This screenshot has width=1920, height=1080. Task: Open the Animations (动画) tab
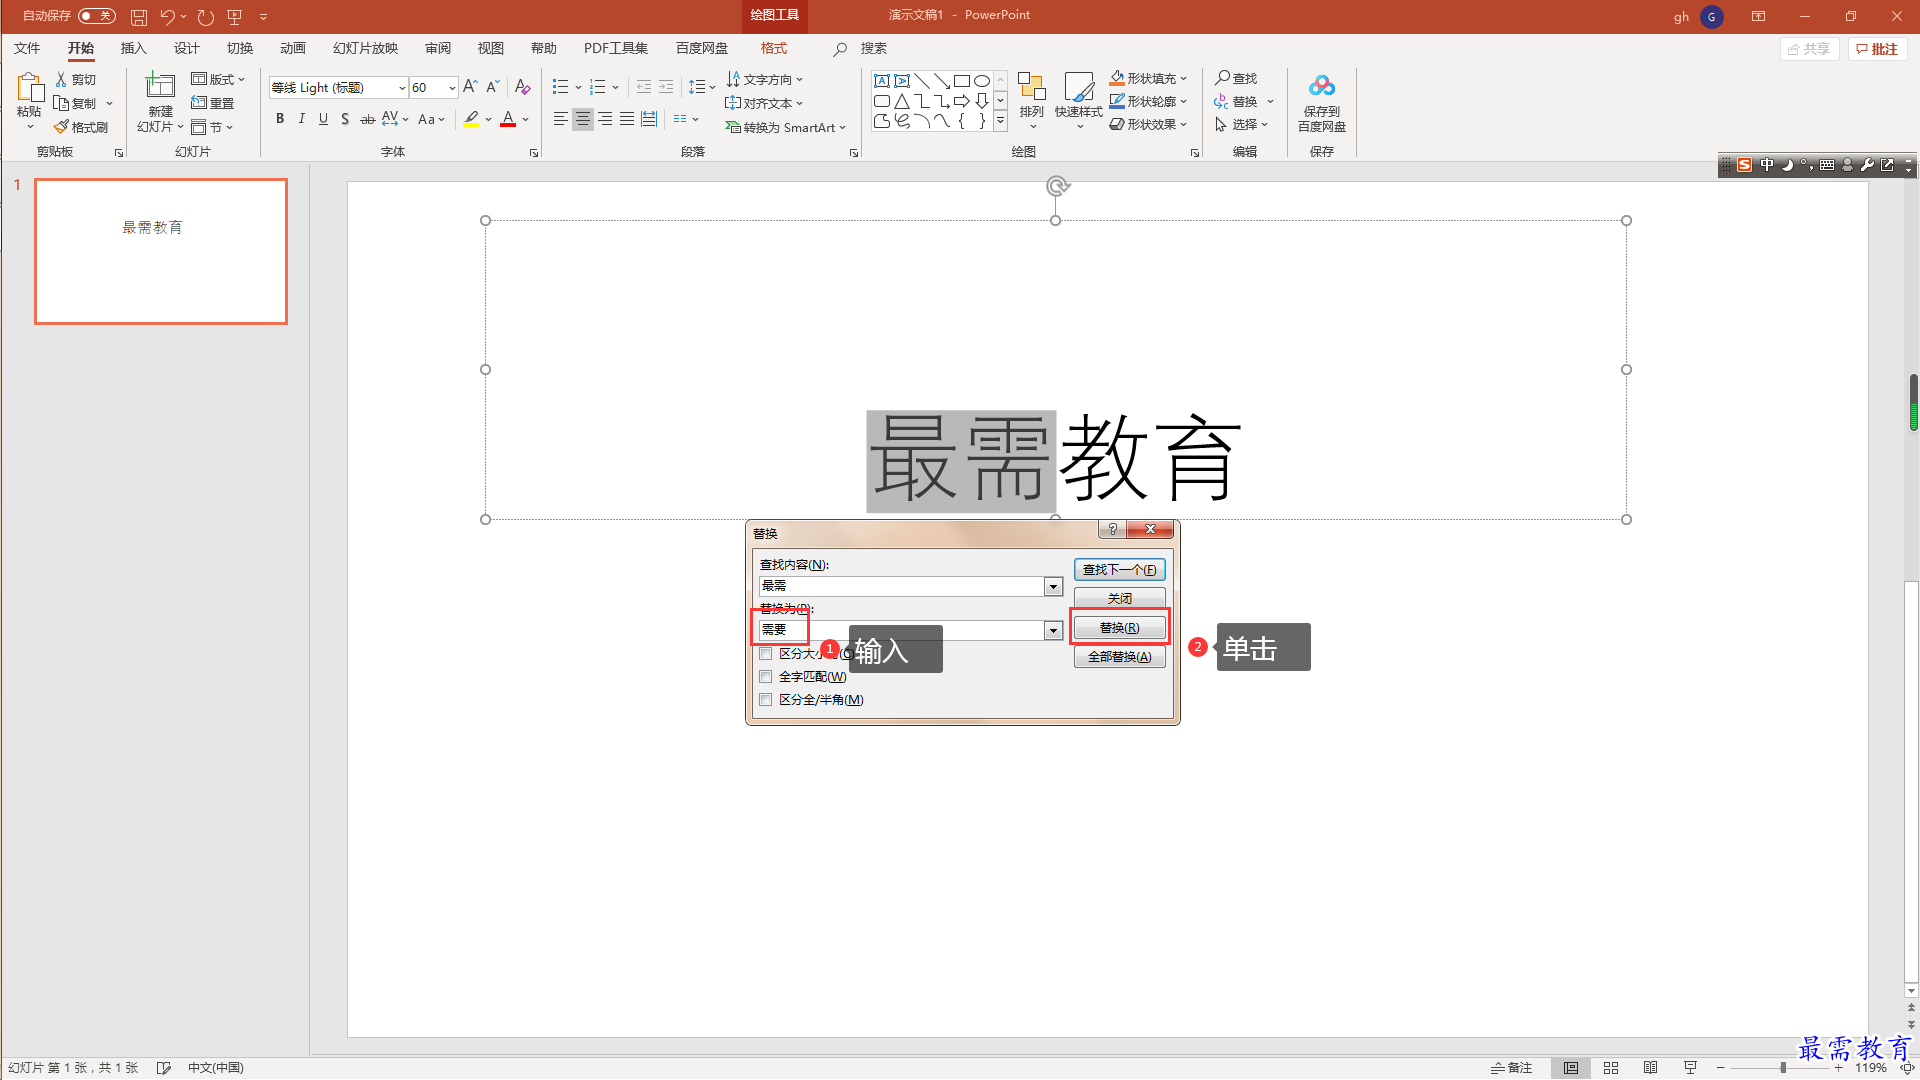[x=292, y=48]
